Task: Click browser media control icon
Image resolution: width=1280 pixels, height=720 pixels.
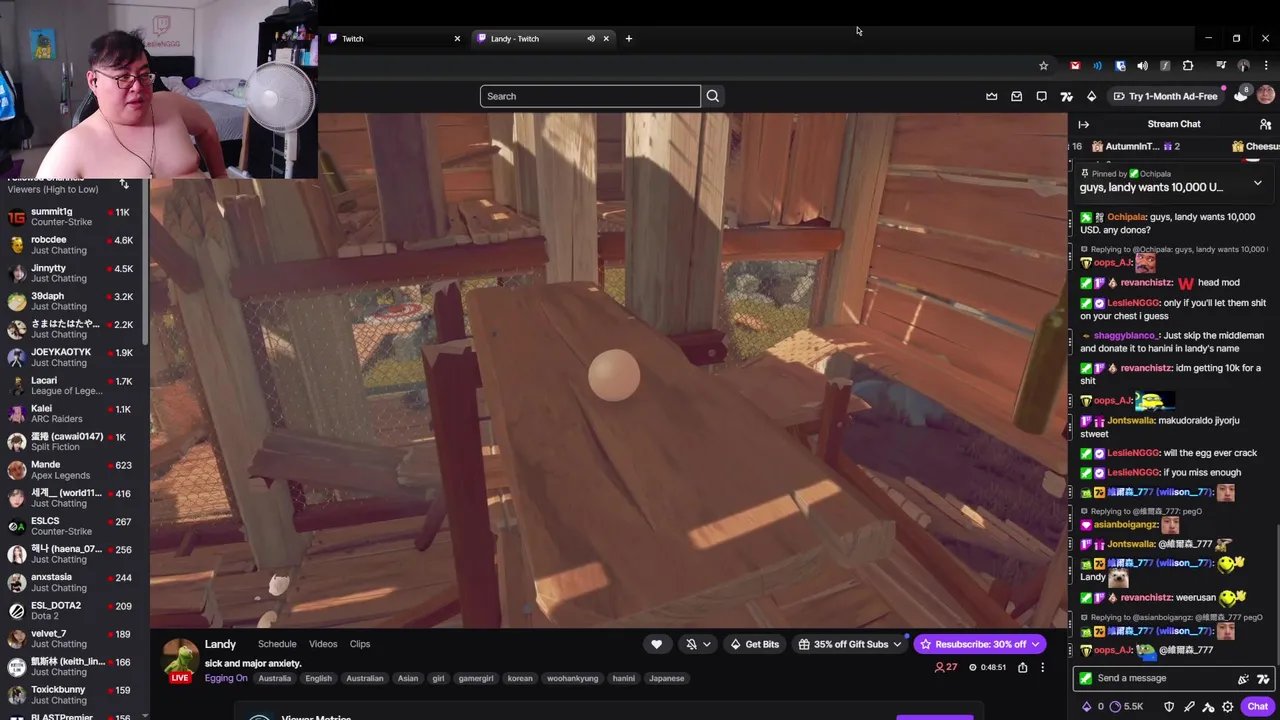Action: click(1221, 66)
